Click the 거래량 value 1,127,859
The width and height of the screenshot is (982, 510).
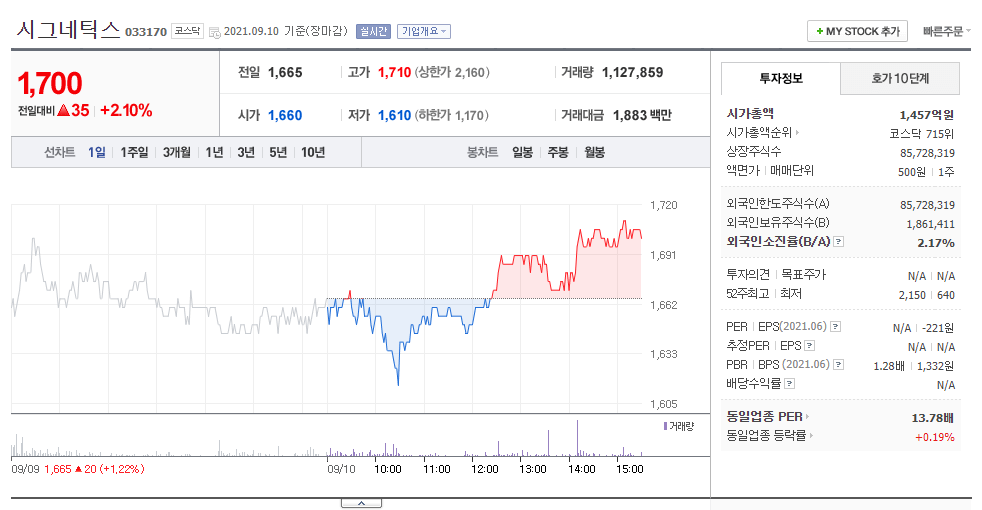click(633, 73)
